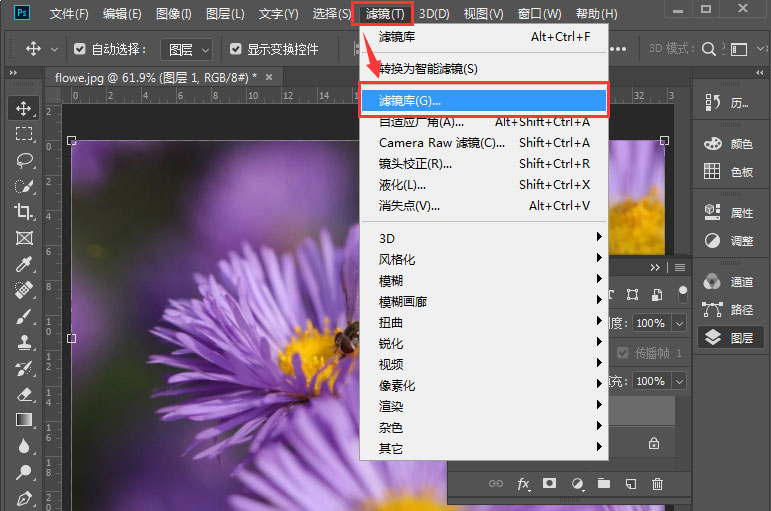Viewport: 771px width, 511px height.
Task: Choose 滤镜库(G)... menu item
Action: pyautogui.click(x=484, y=100)
